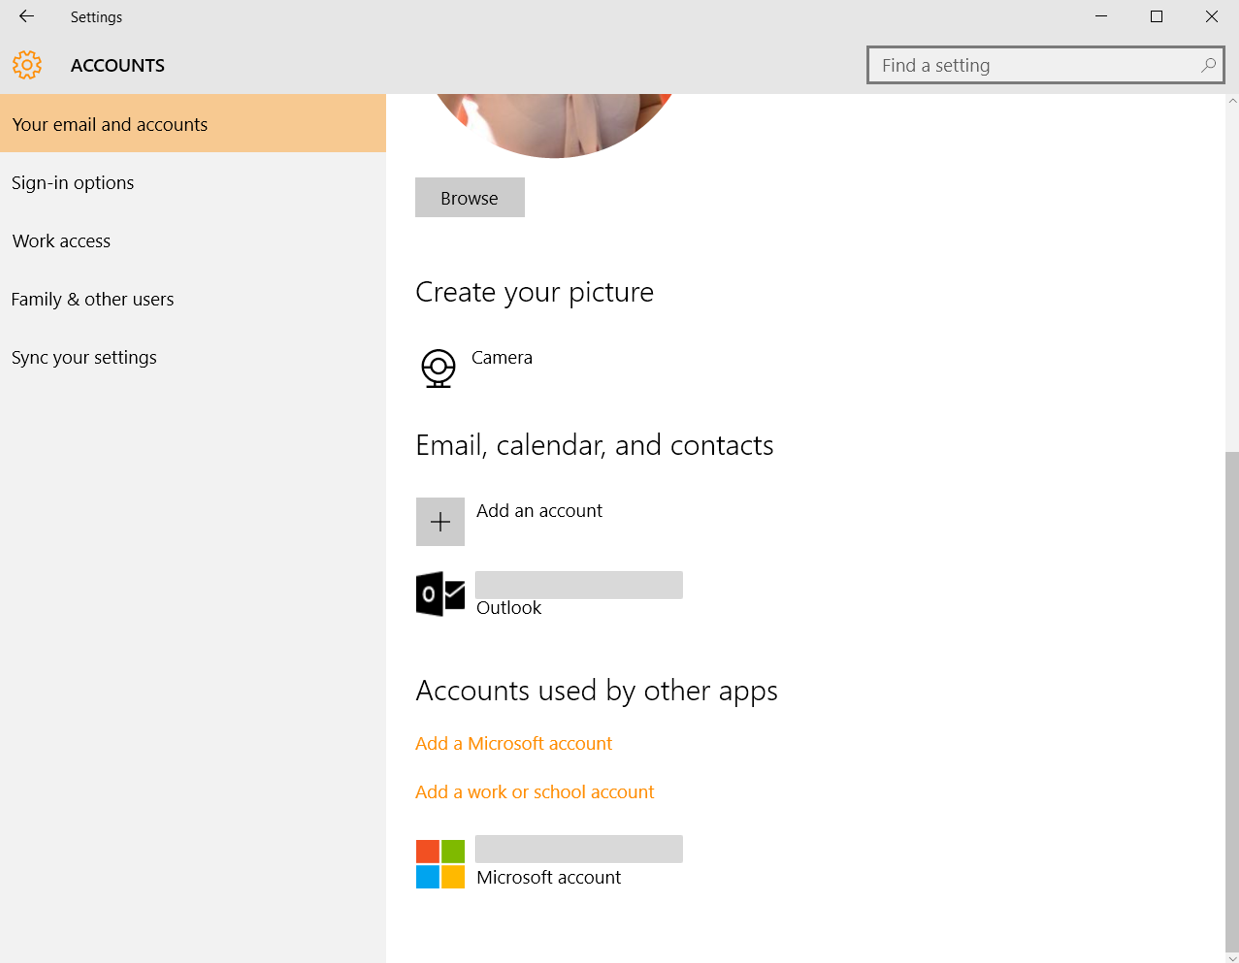The height and width of the screenshot is (963, 1239).
Task: Switch to Work access section
Action: click(x=193, y=241)
